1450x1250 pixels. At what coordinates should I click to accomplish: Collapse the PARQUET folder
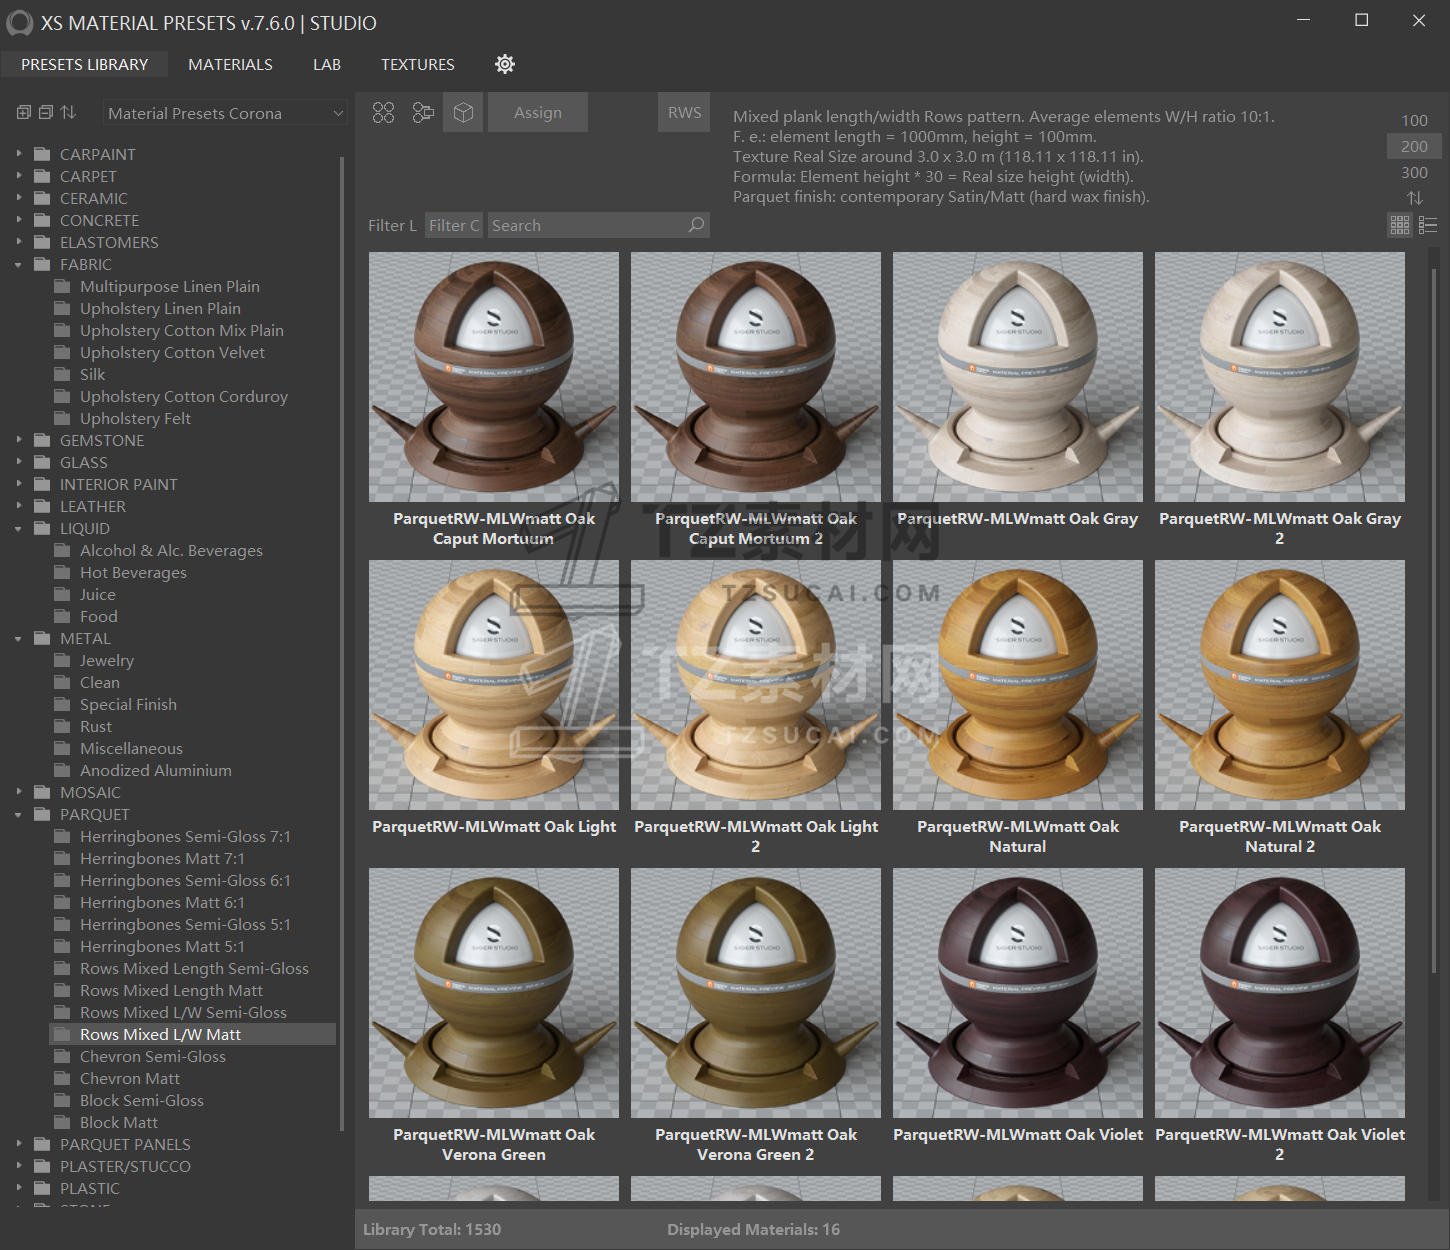point(18,815)
